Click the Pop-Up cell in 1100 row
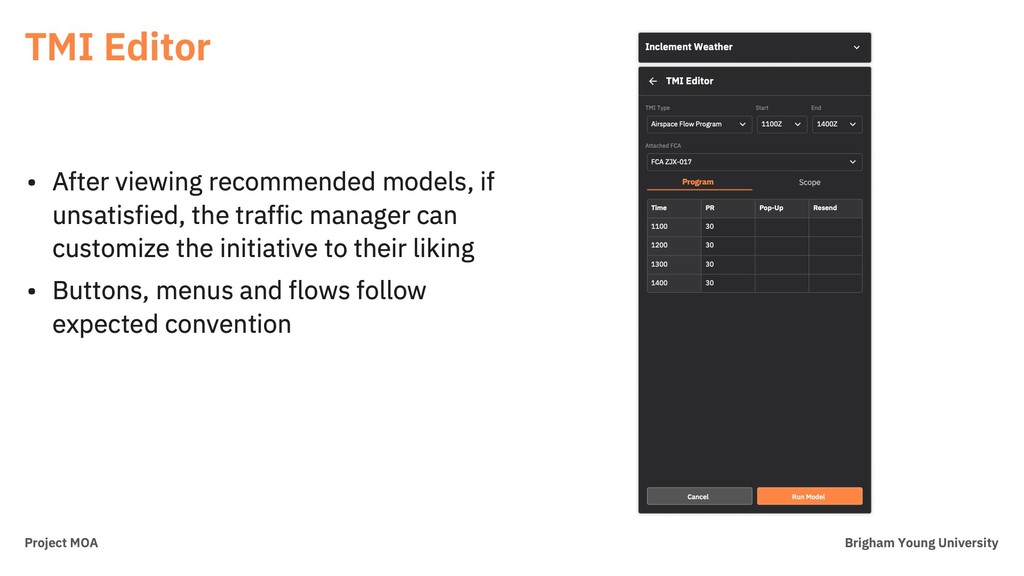 point(782,227)
